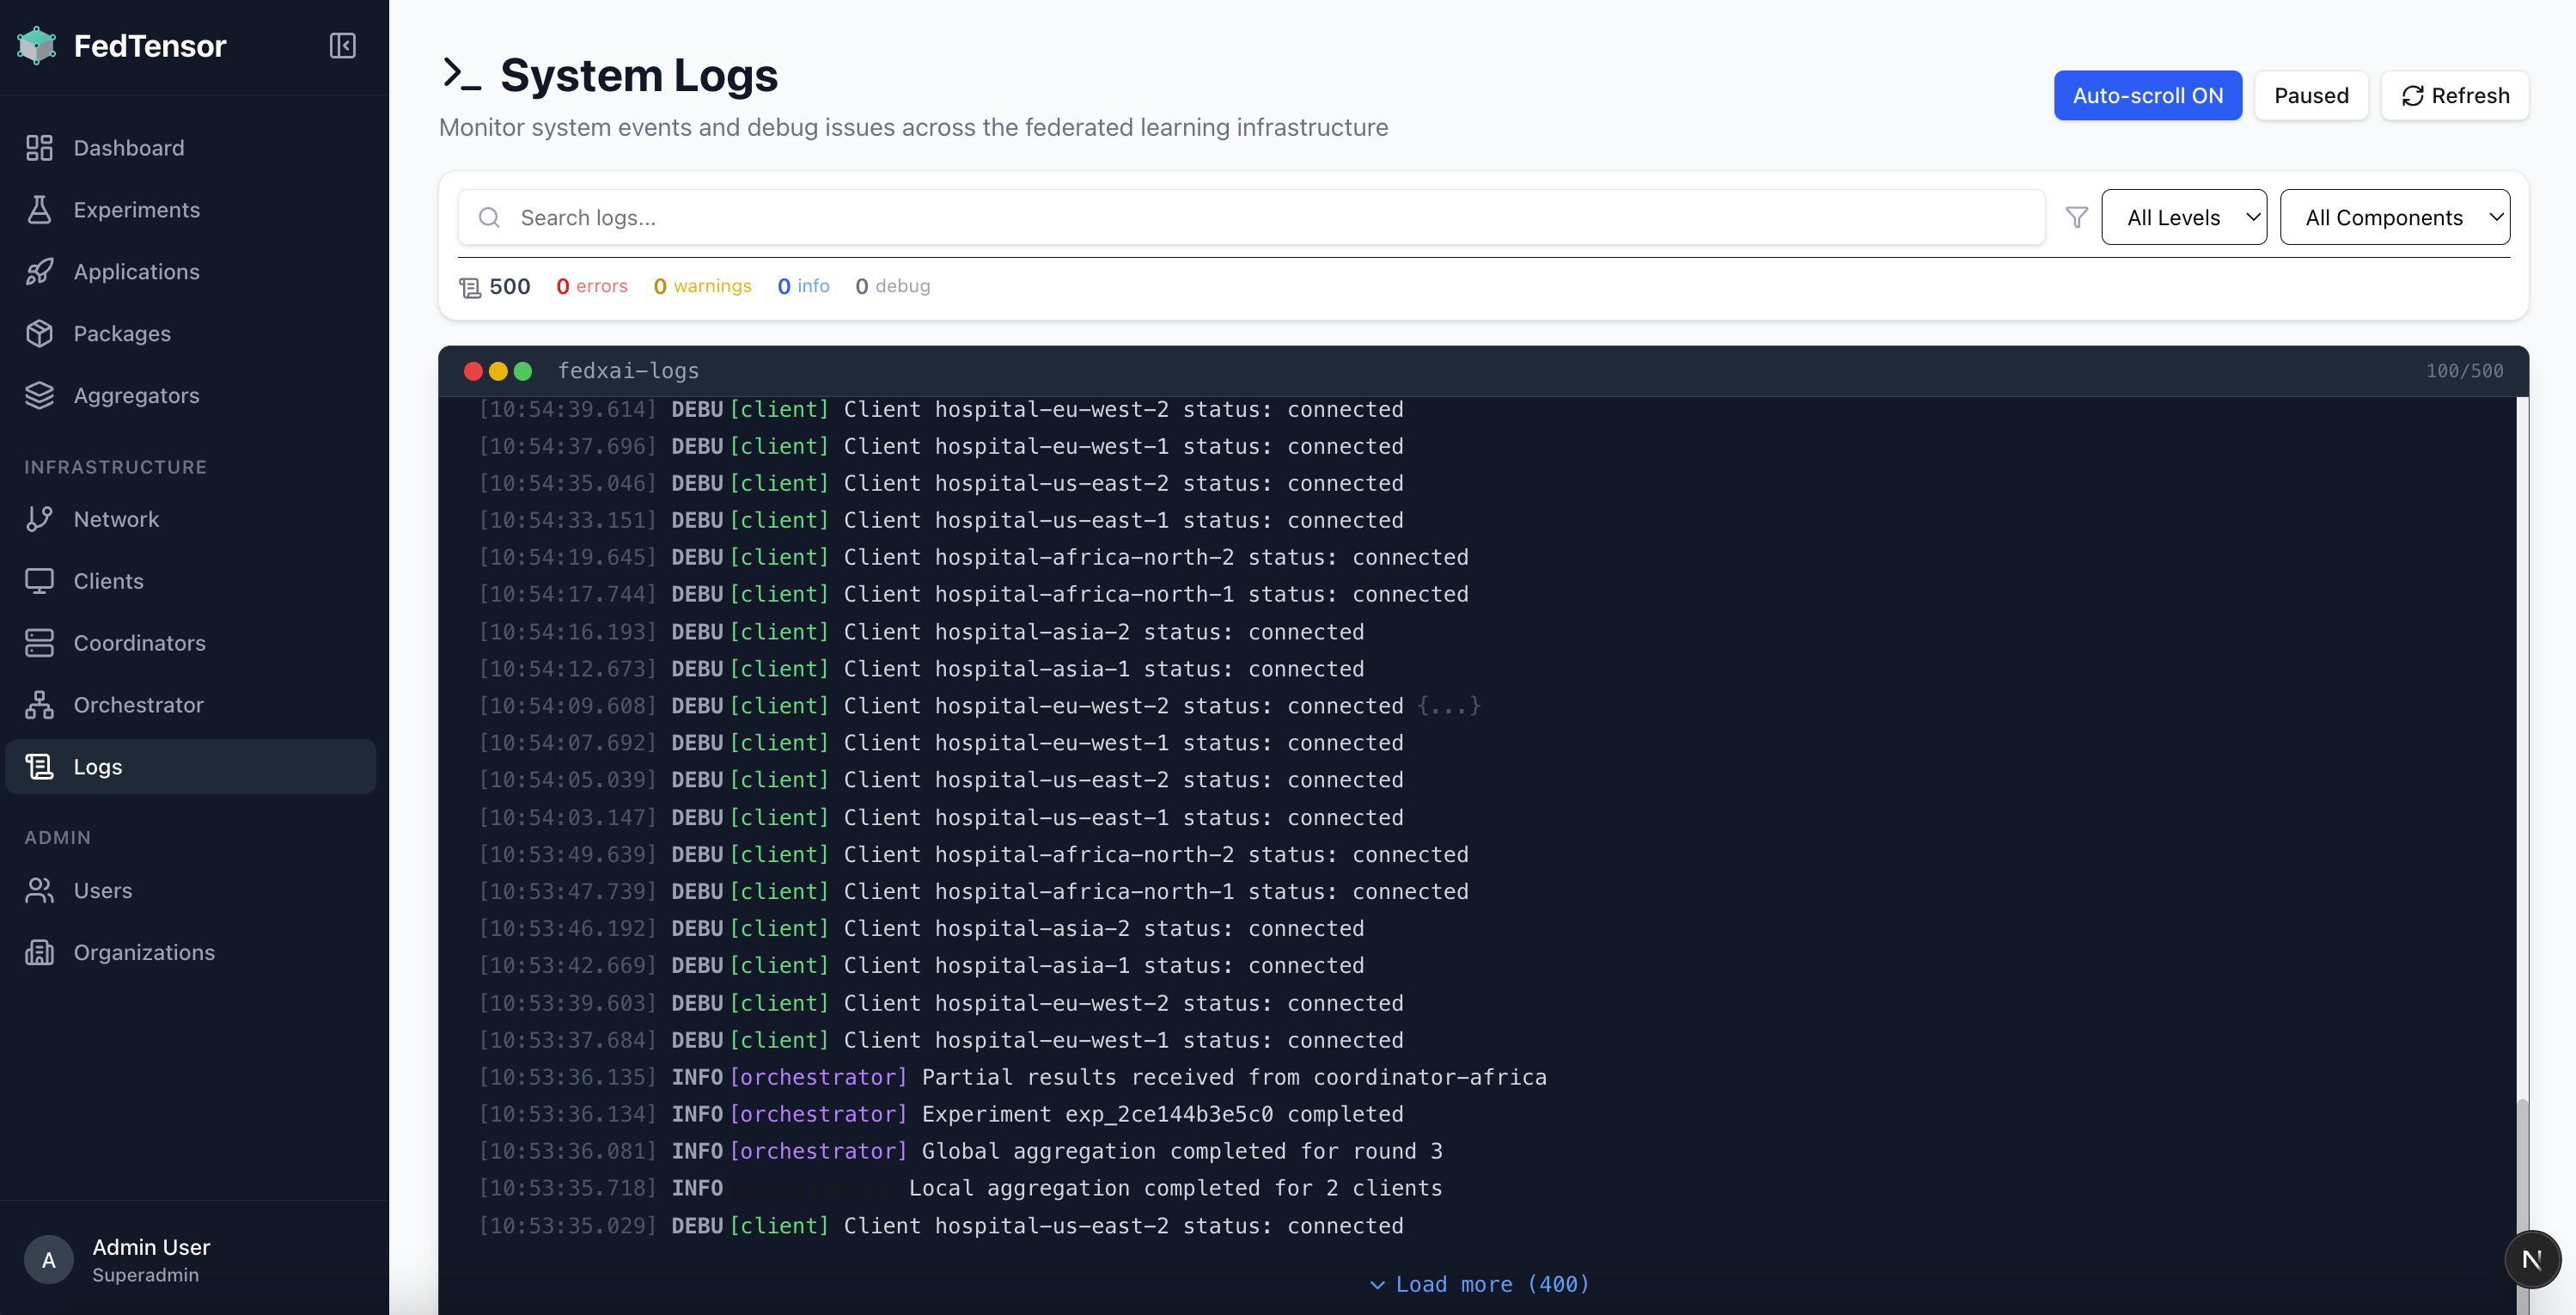Expand the {...} metadata on eu-west-2 log

click(x=1447, y=706)
